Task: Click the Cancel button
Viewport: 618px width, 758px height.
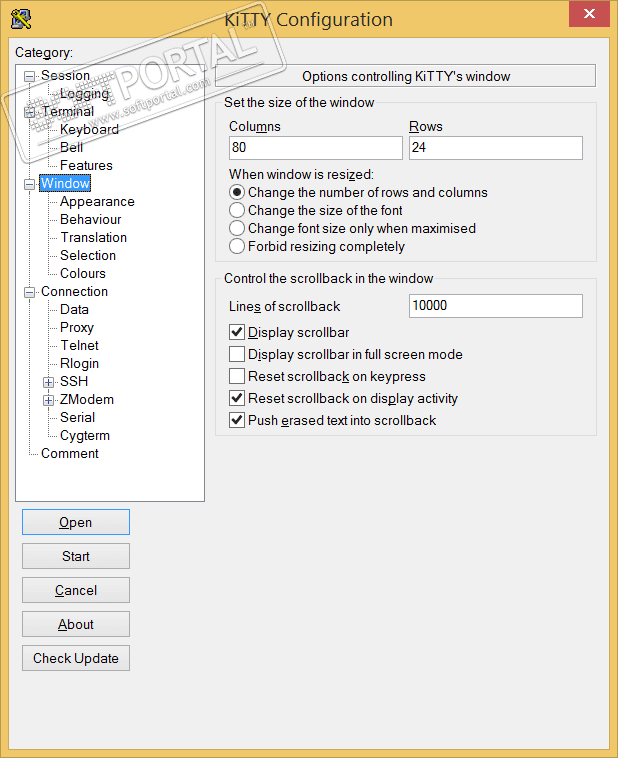Action: pyautogui.click(x=76, y=590)
